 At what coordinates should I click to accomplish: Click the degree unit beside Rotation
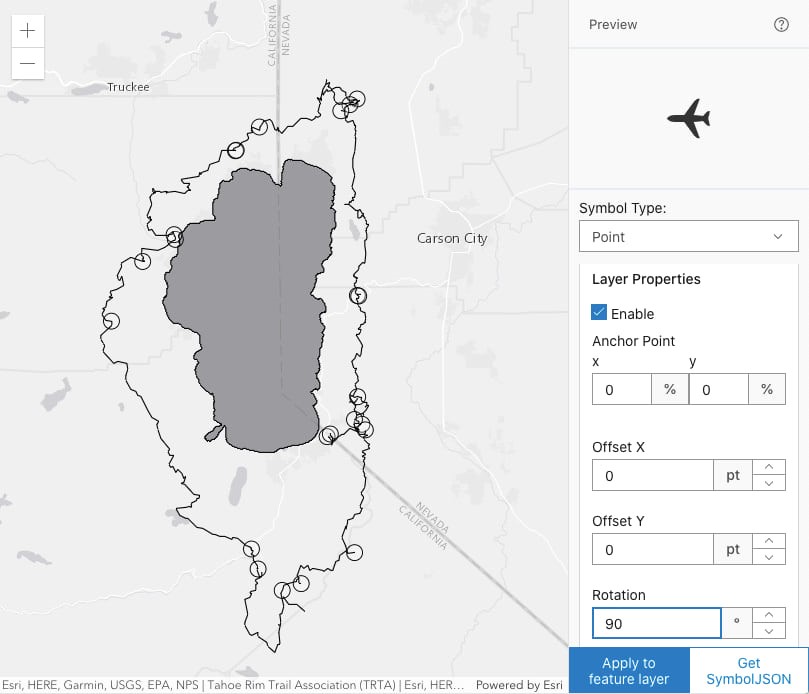click(x=737, y=622)
